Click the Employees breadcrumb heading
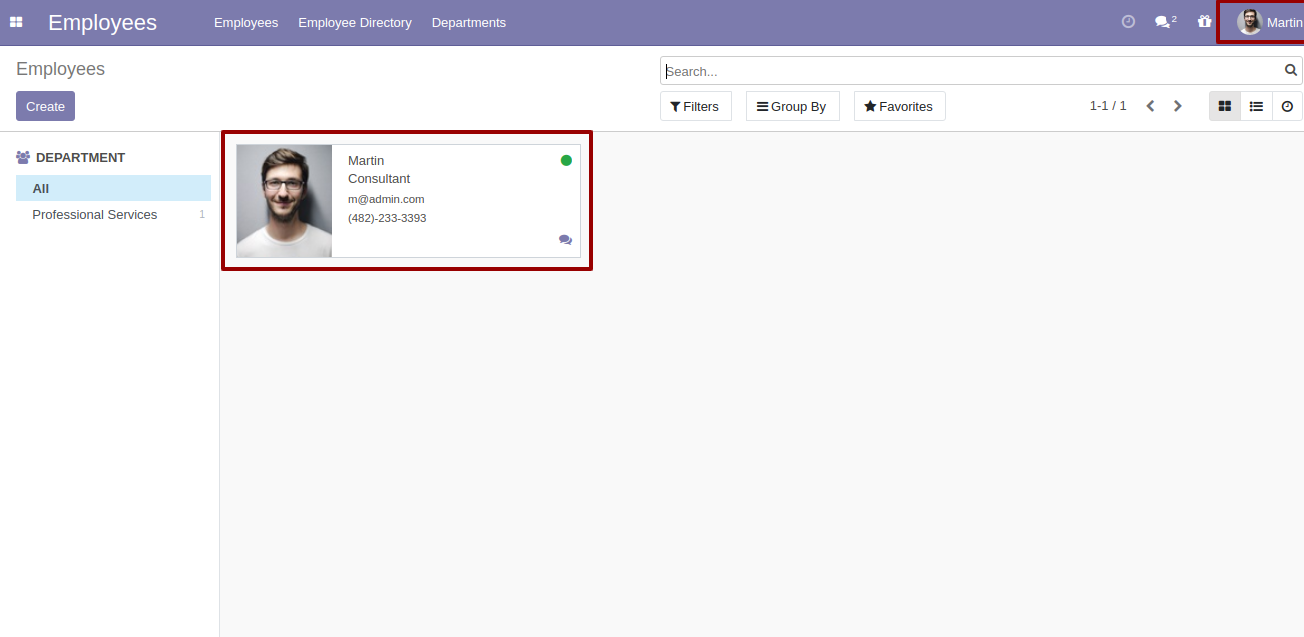The width and height of the screenshot is (1304, 637). pos(60,69)
